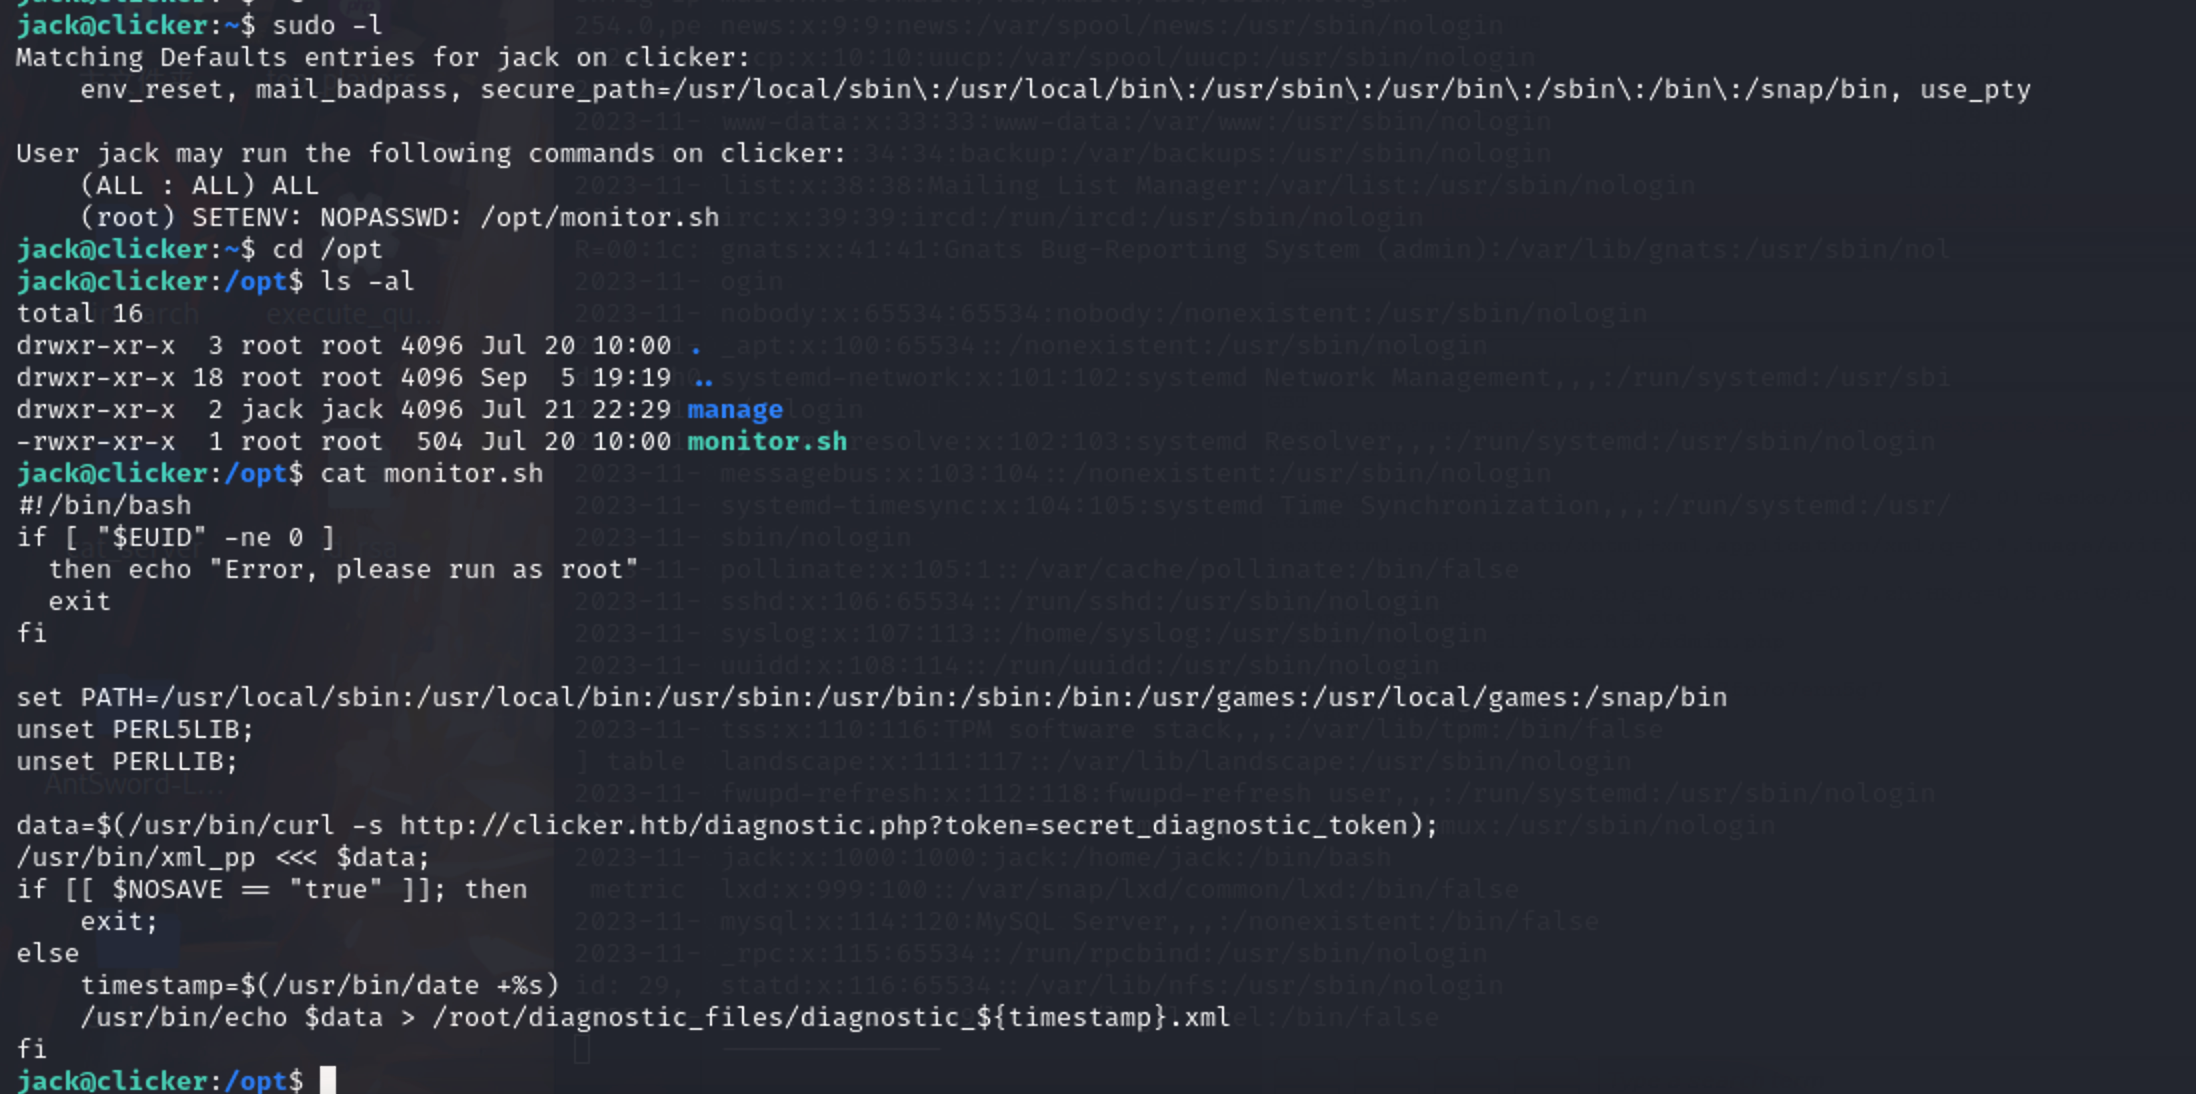Viewport: 2196px width, 1094px height.
Task: Click the "unset PERLLIB;" line
Action: pos(127,762)
